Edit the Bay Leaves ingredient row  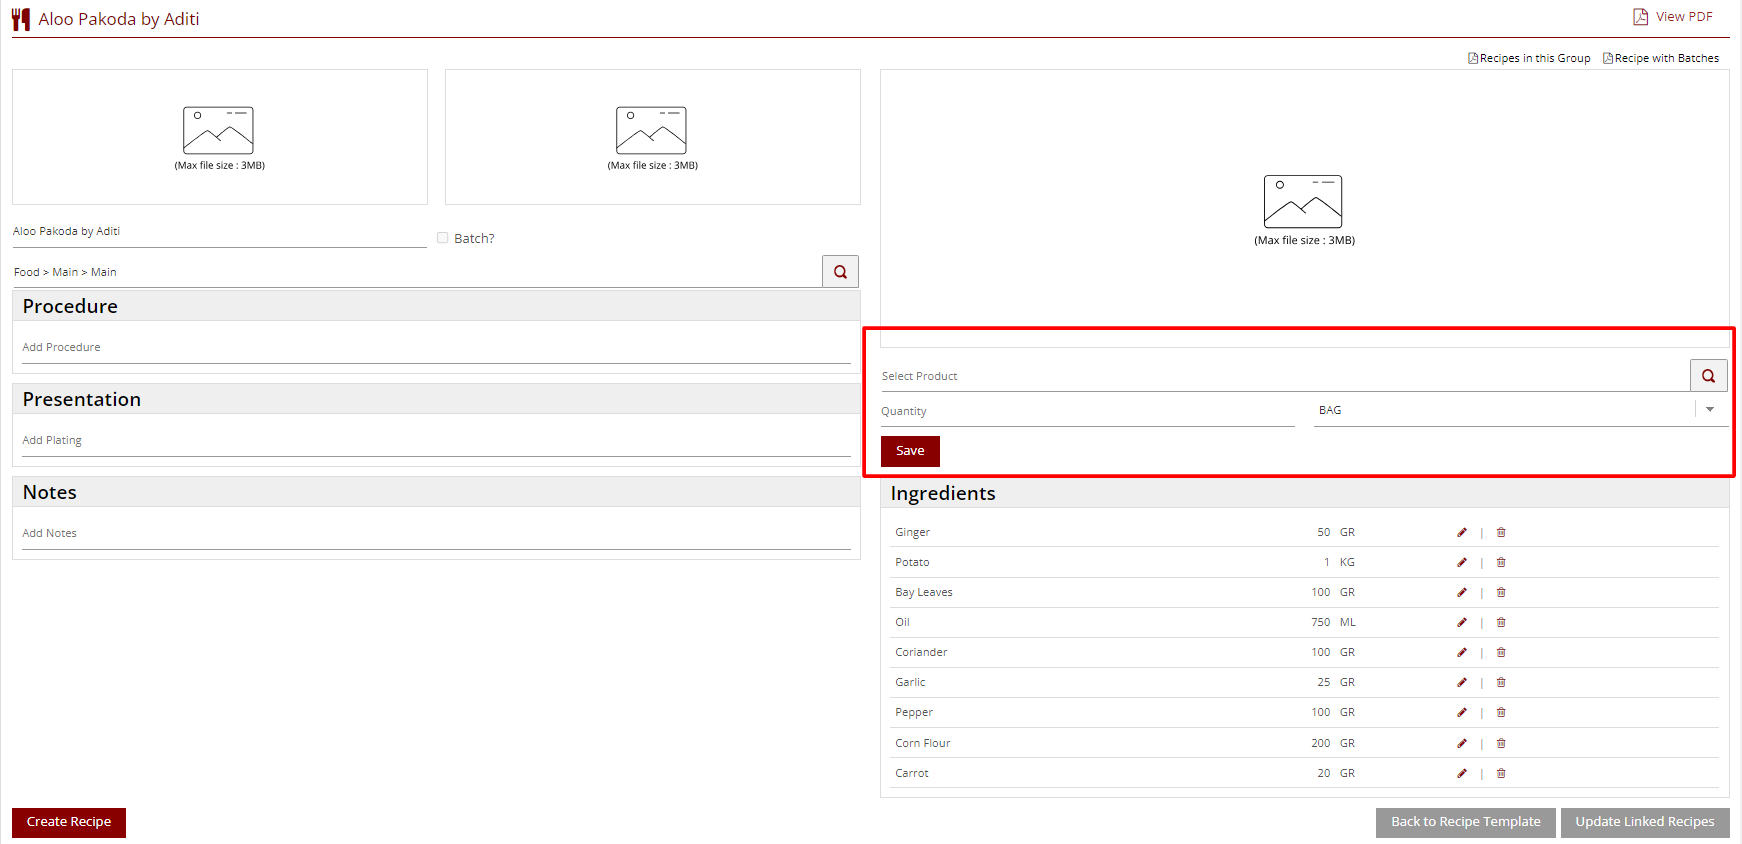point(1462,592)
